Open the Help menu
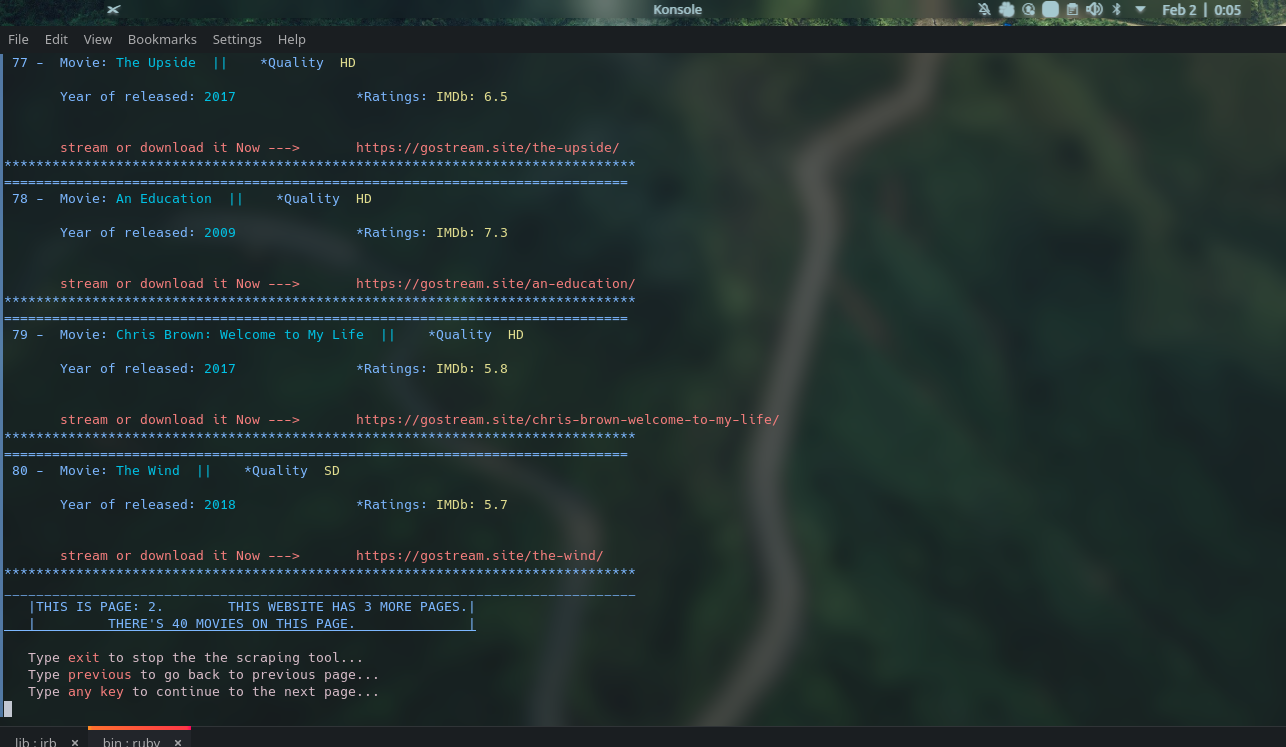This screenshot has height=747, width=1286. [292, 40]
